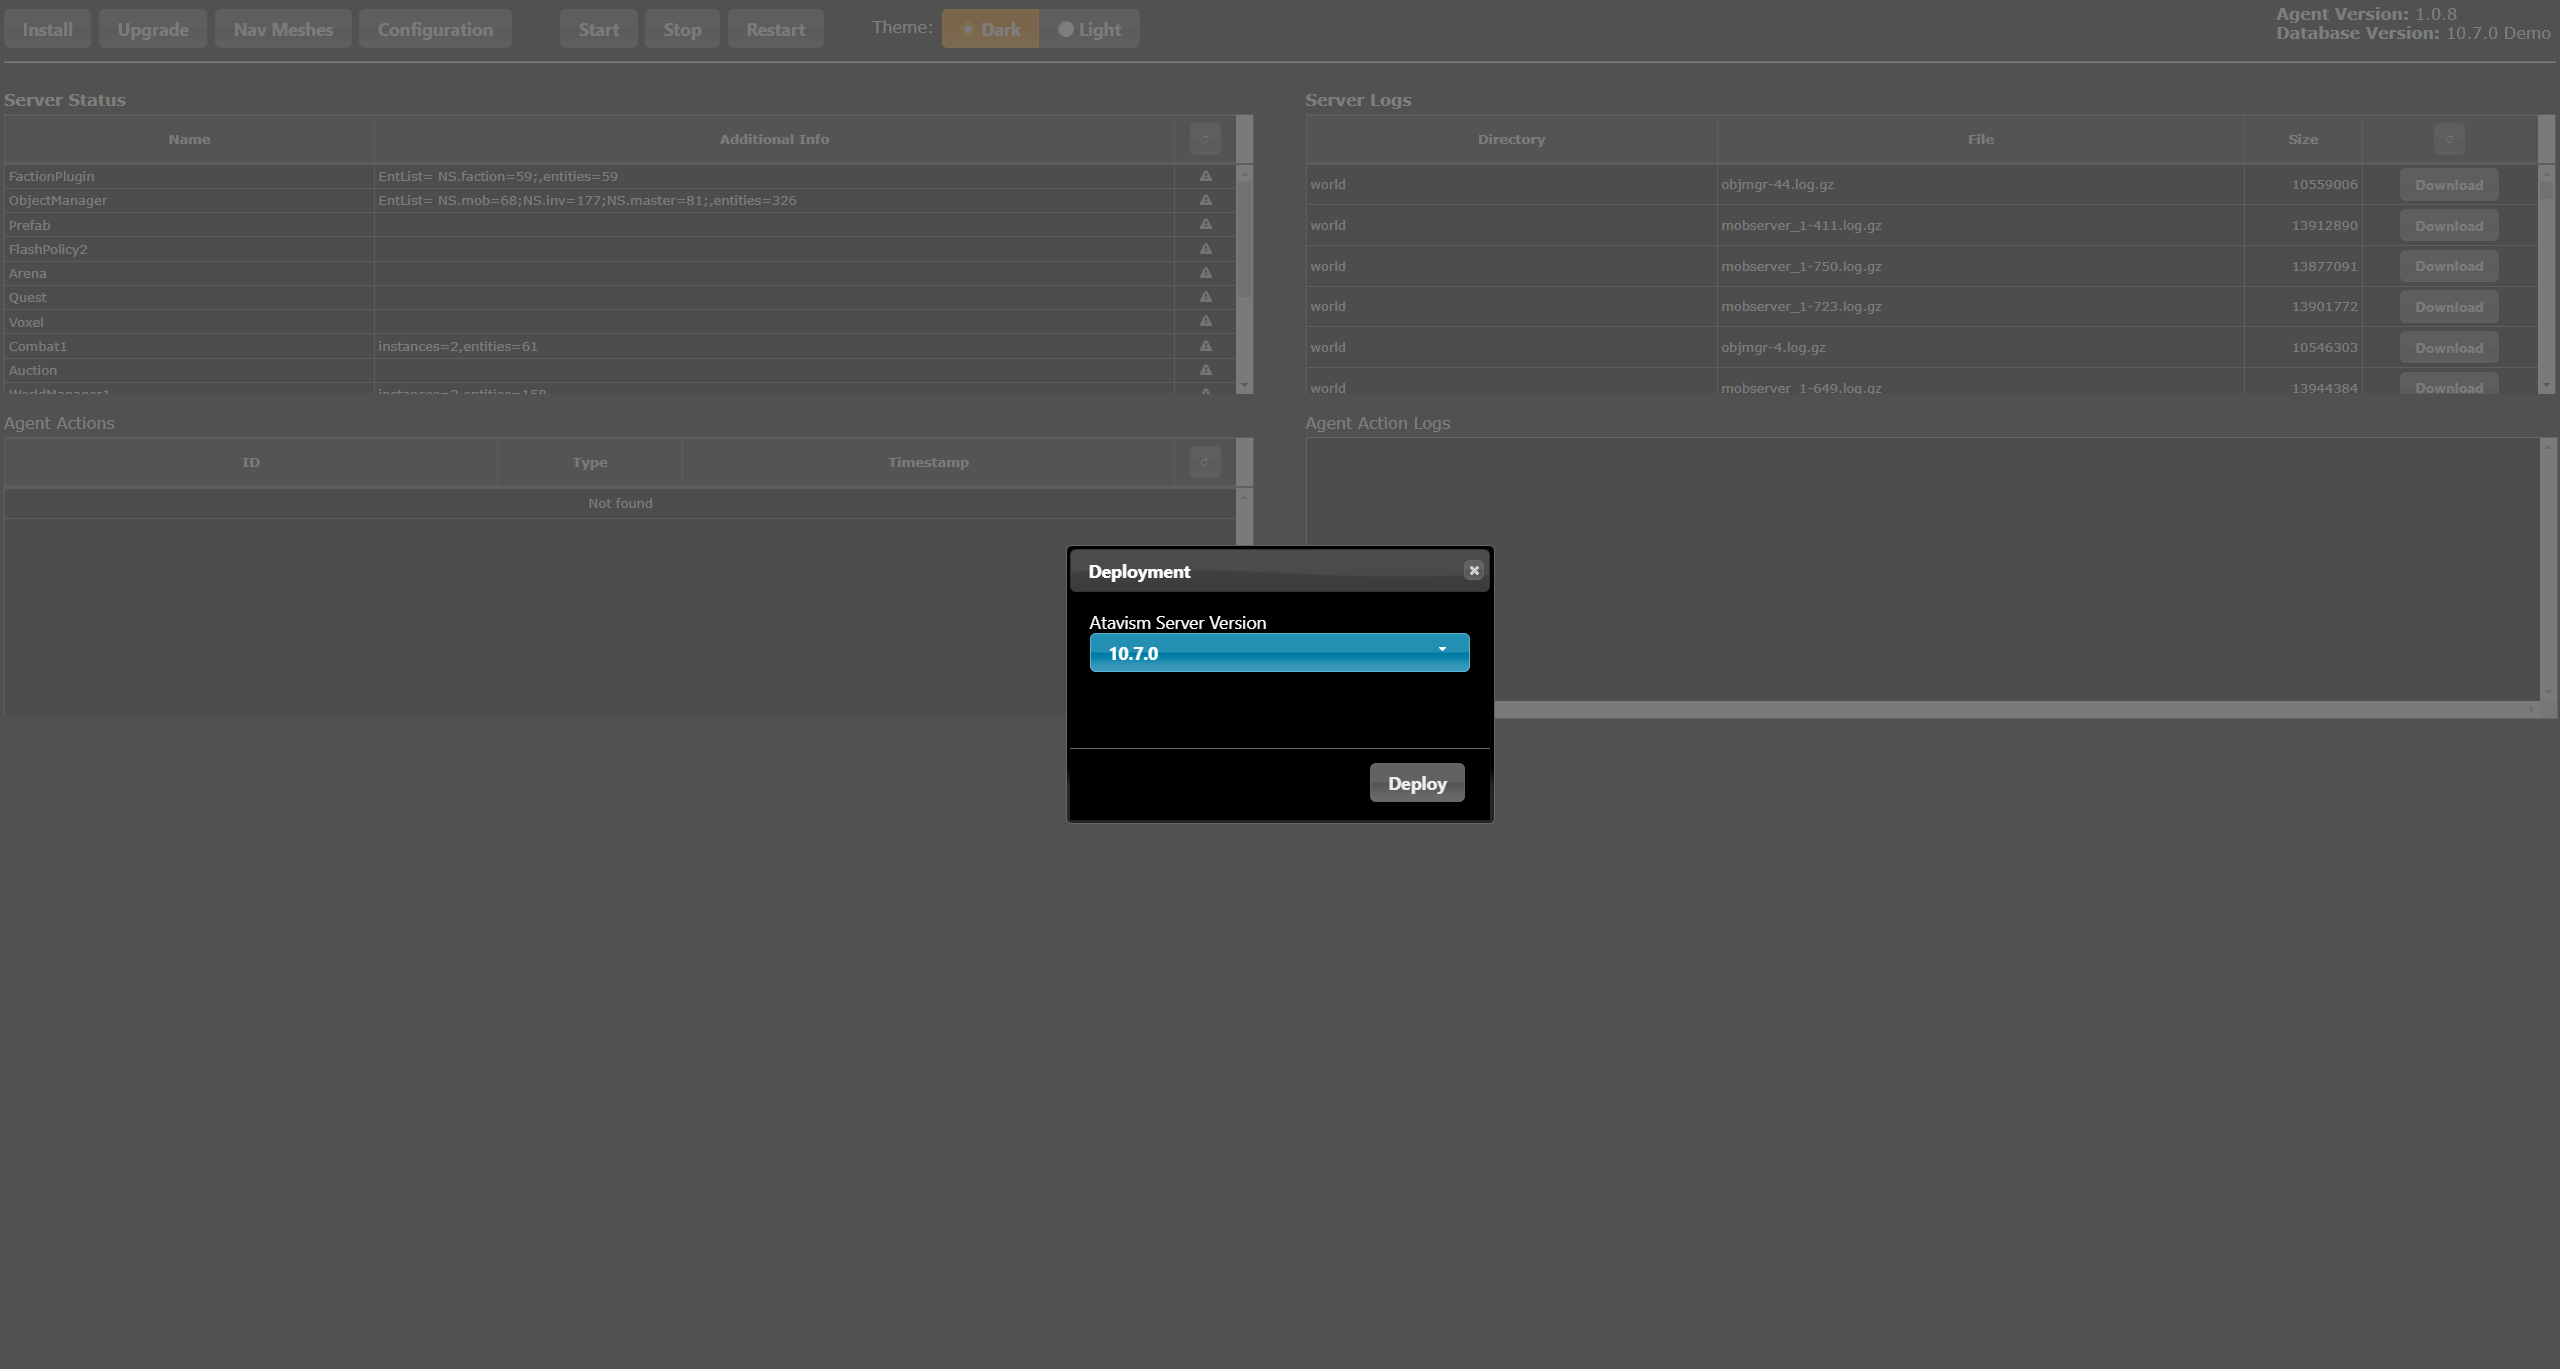
Task: Open the Nav Meshes menu
Action: [283, 29]
